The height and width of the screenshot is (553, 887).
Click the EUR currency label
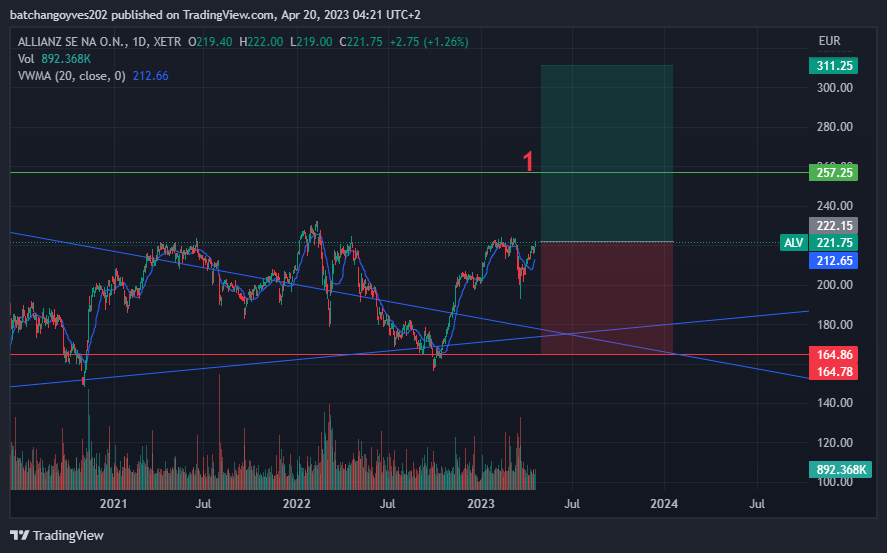click(x=829, y=41)
